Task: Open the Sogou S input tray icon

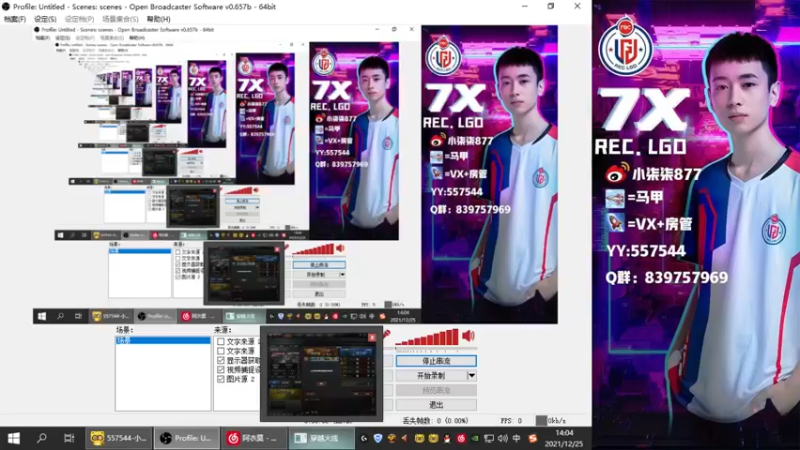Action: [x=533, y=438]
